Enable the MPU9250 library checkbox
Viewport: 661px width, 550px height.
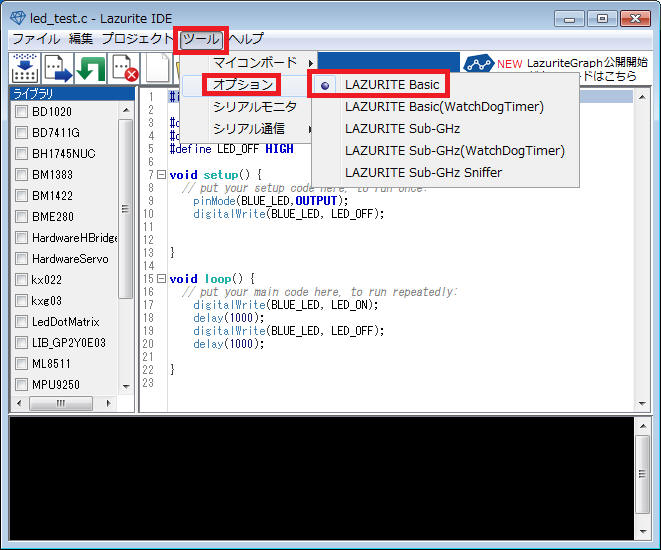21,384
